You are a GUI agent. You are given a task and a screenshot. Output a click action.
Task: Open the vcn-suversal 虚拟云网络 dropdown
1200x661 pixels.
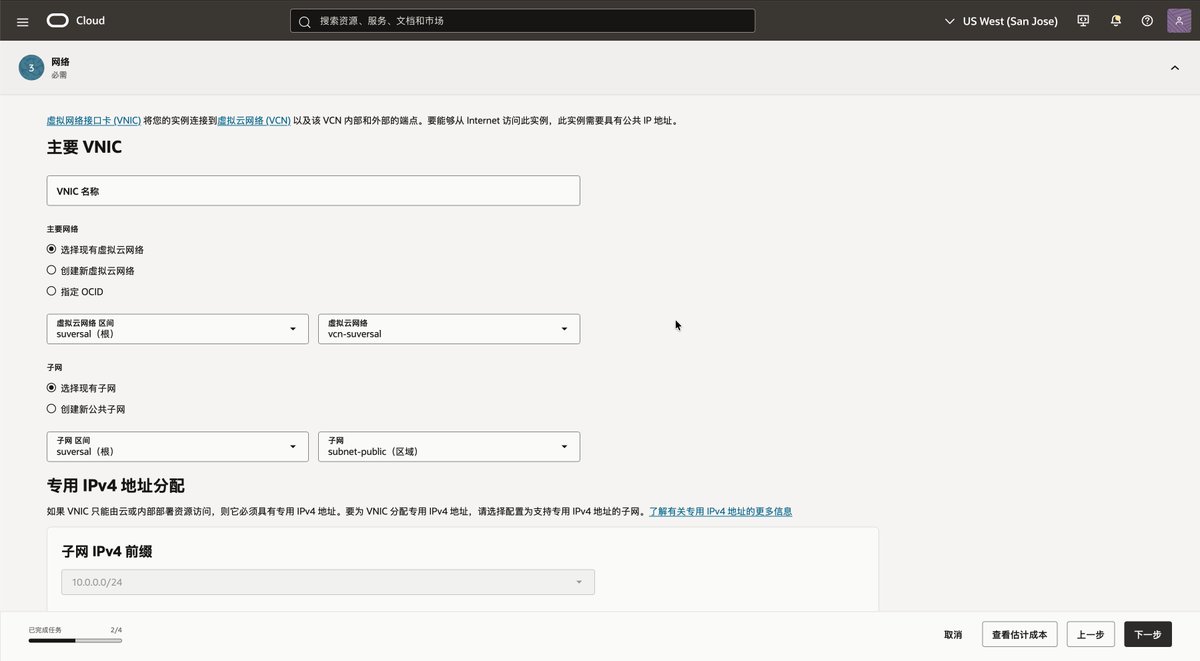(x=449, y=329)
